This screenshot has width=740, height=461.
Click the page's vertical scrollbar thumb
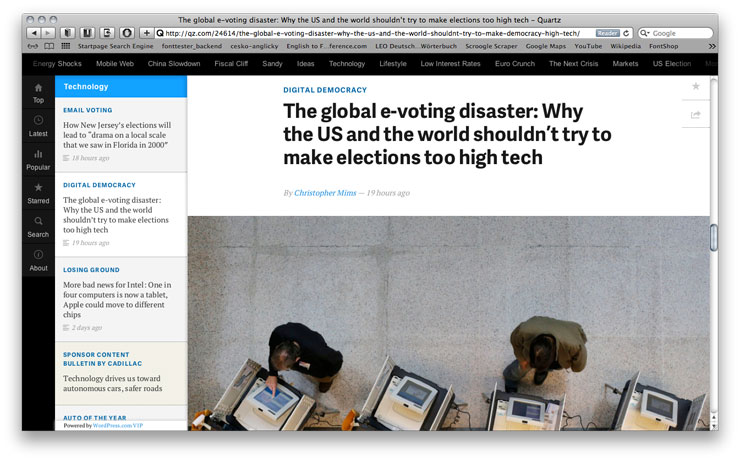[x=713, y=237]
